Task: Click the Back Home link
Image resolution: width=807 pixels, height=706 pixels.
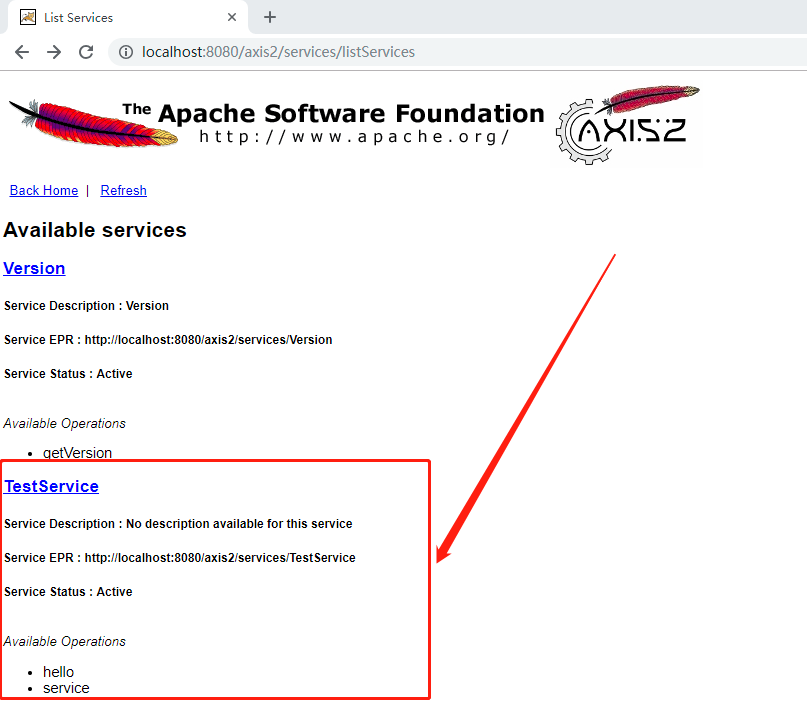Action: [x=43, y=190]
